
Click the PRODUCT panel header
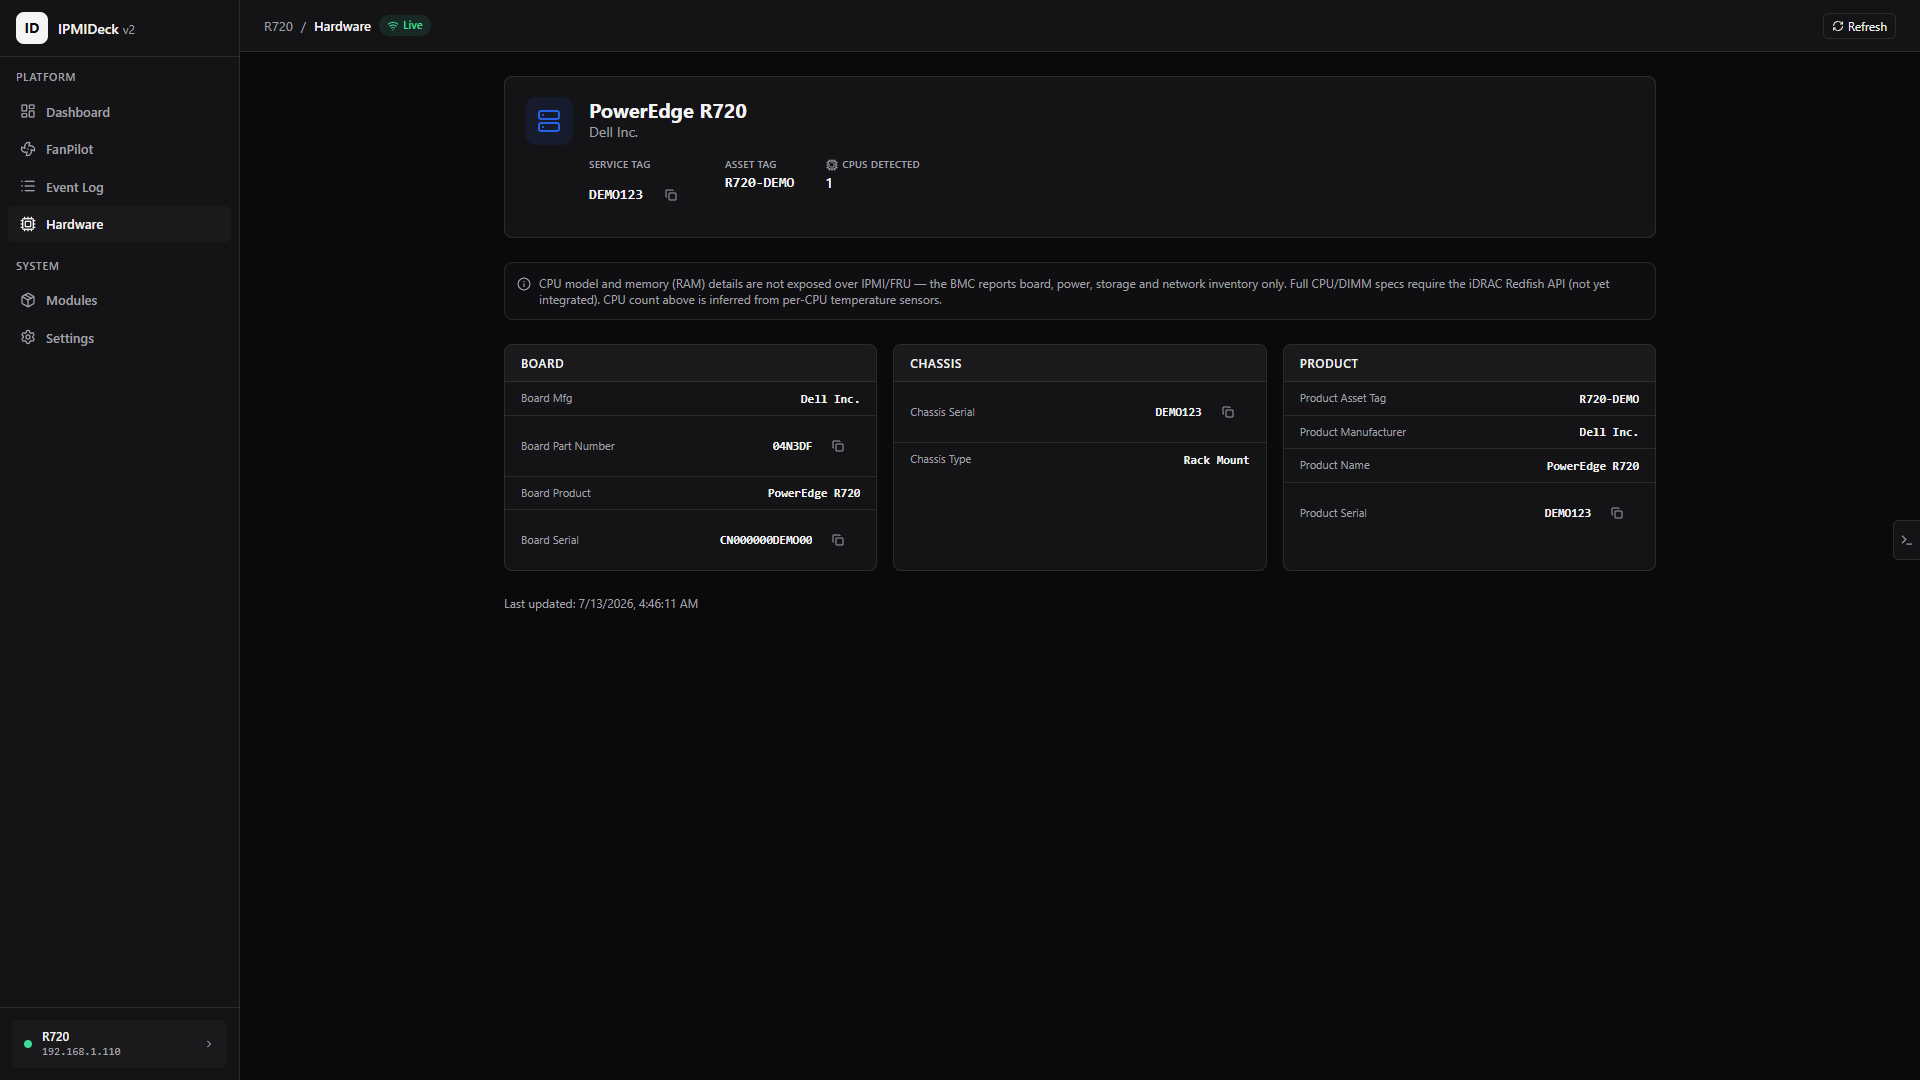pos(1469,363)
